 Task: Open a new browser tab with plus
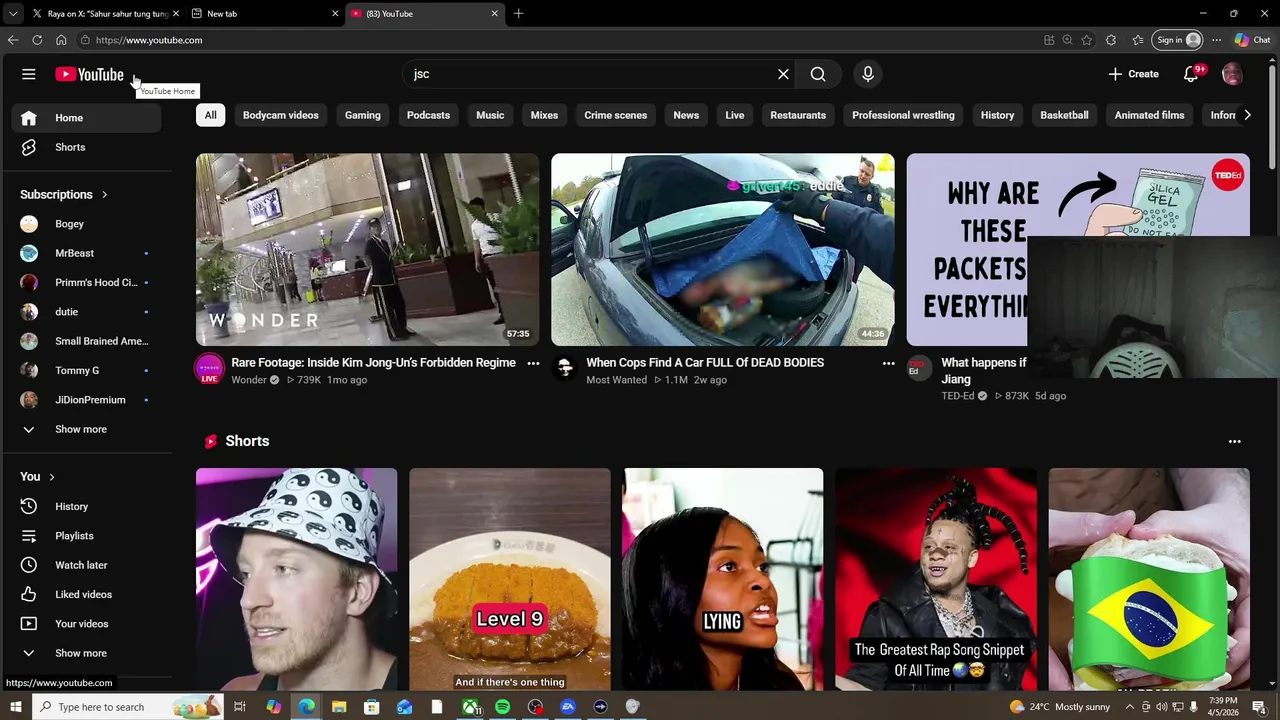click(x=518, y=14)
